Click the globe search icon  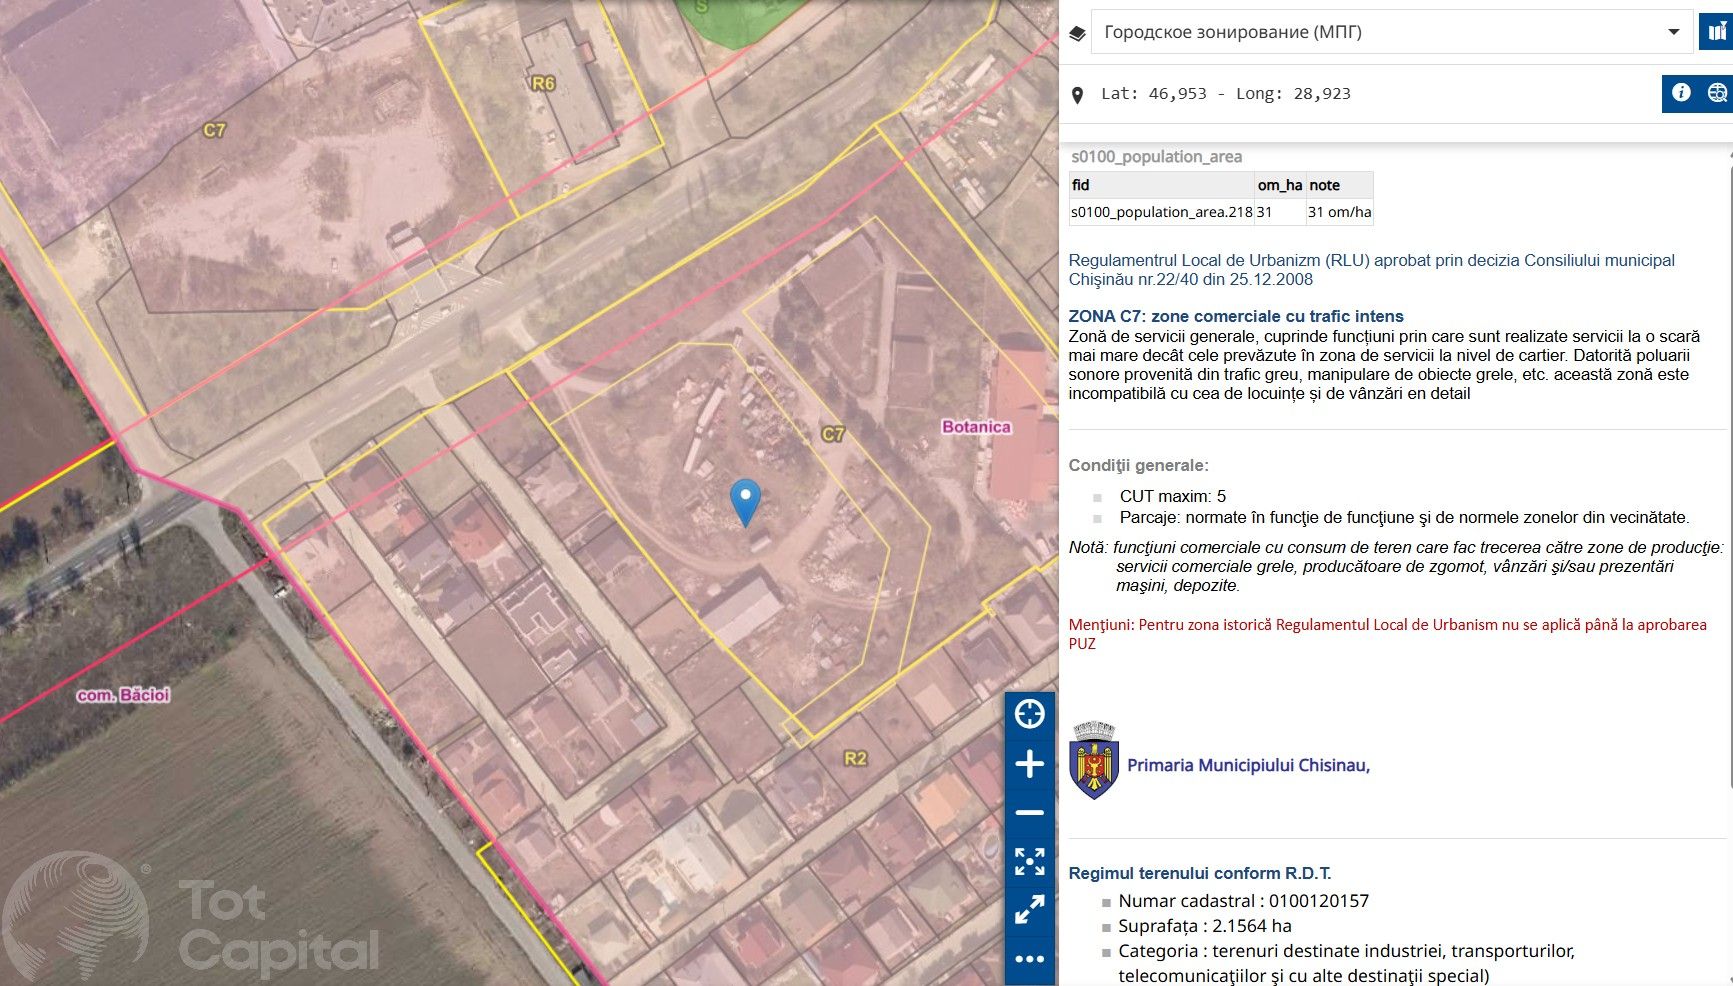[x=1717, y=93]
